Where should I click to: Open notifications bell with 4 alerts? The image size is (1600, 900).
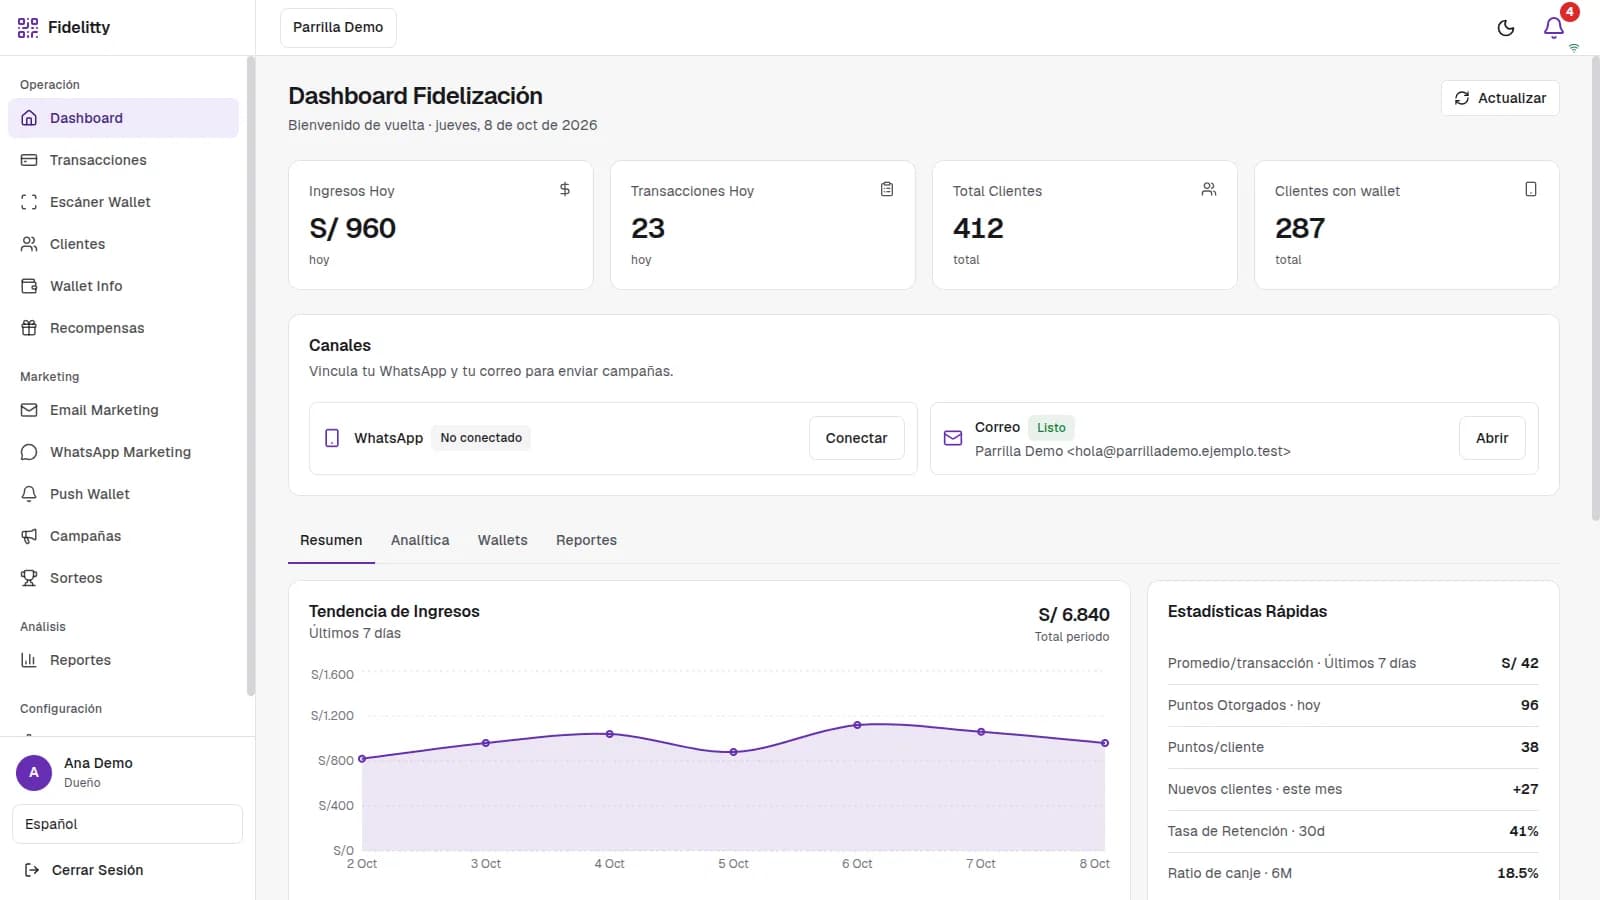click(x=1554, y=28)
